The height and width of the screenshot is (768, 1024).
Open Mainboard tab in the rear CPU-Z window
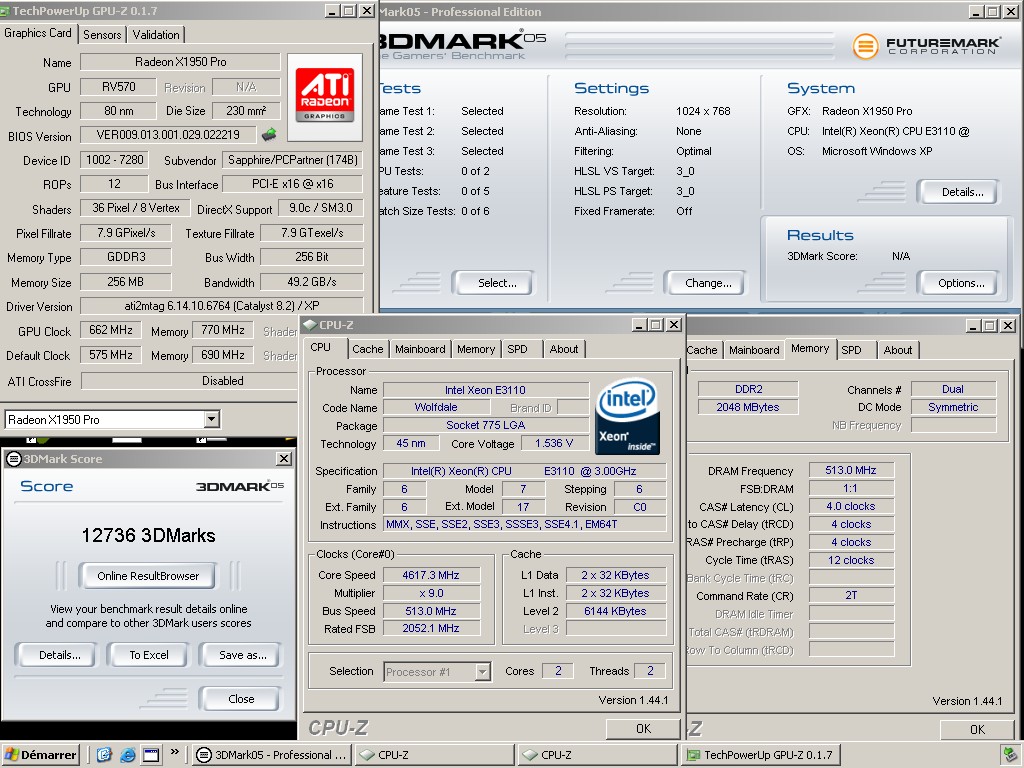pyautogui.click(x=754, y=350)
